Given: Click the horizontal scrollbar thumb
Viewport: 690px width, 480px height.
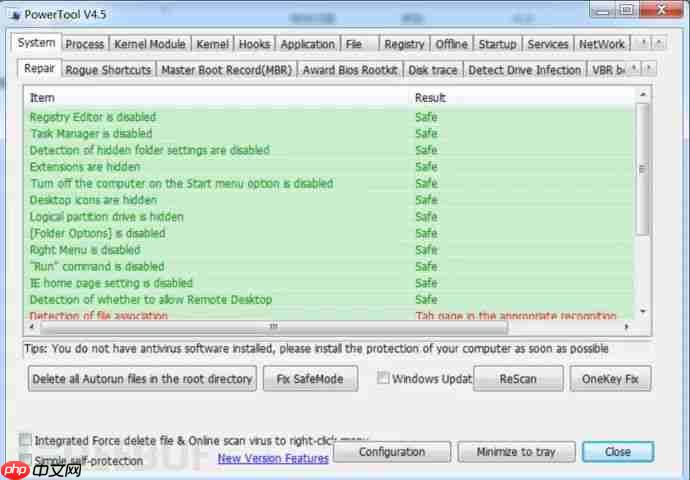Looking at the screenshot, I should point(274,327).
